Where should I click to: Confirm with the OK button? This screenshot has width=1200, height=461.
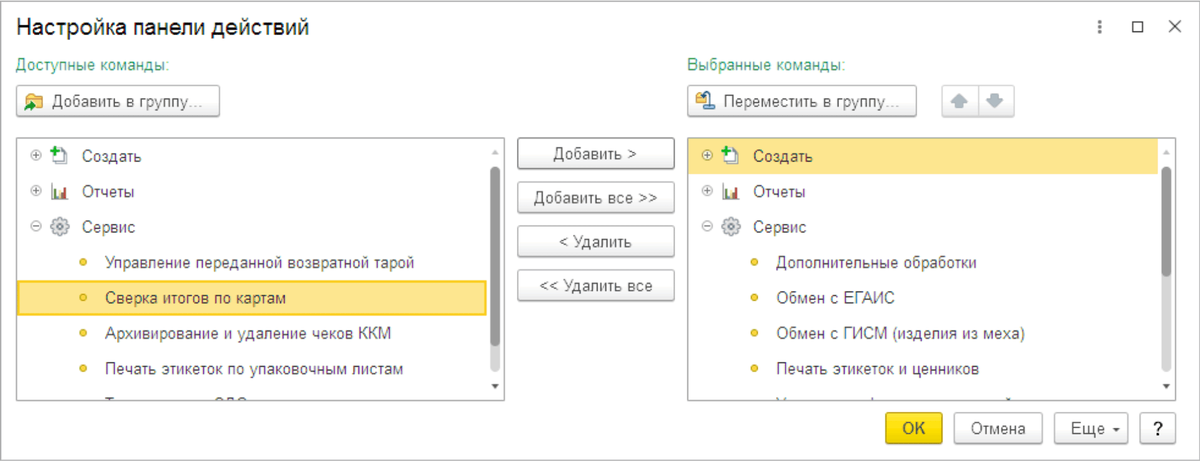click(x=914, y=428)
